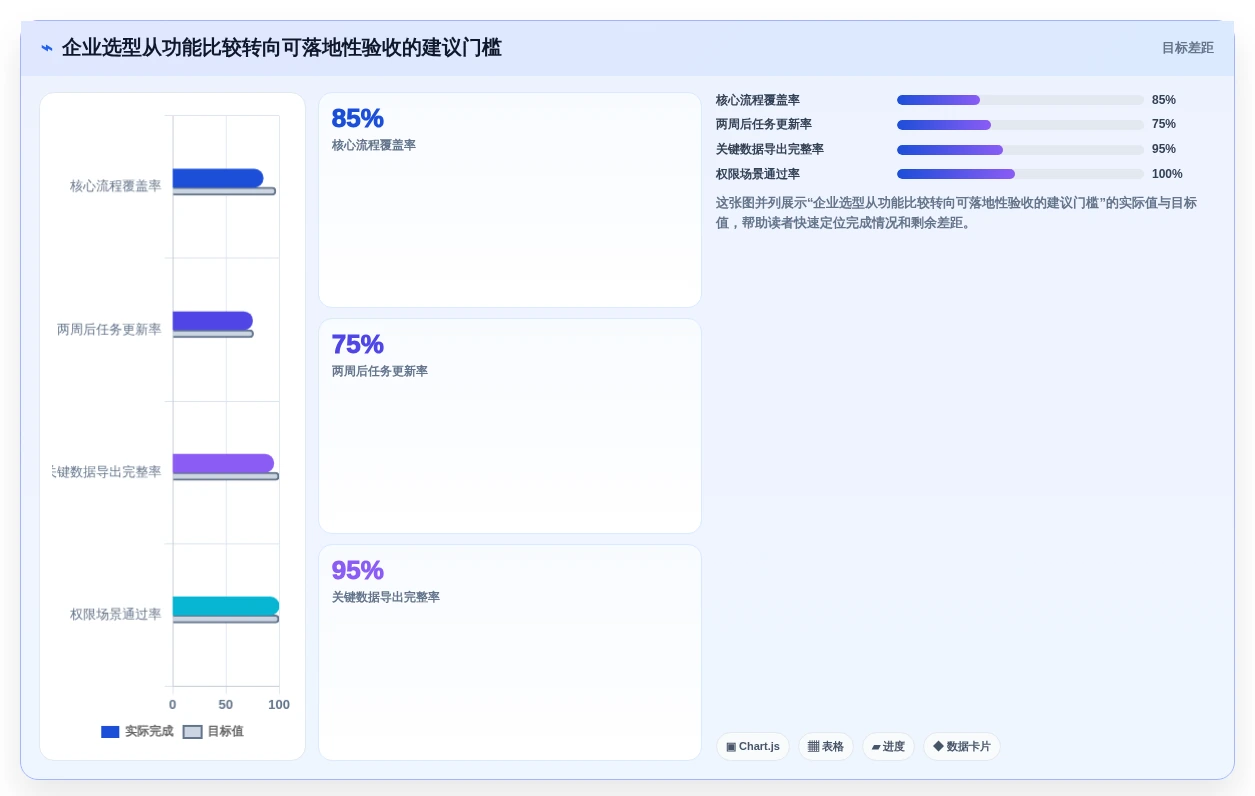Image resolution: width=1255 pixels, height=796 pixels.
Task: Click the x-axis tick label 50
Action: [226, 704]
